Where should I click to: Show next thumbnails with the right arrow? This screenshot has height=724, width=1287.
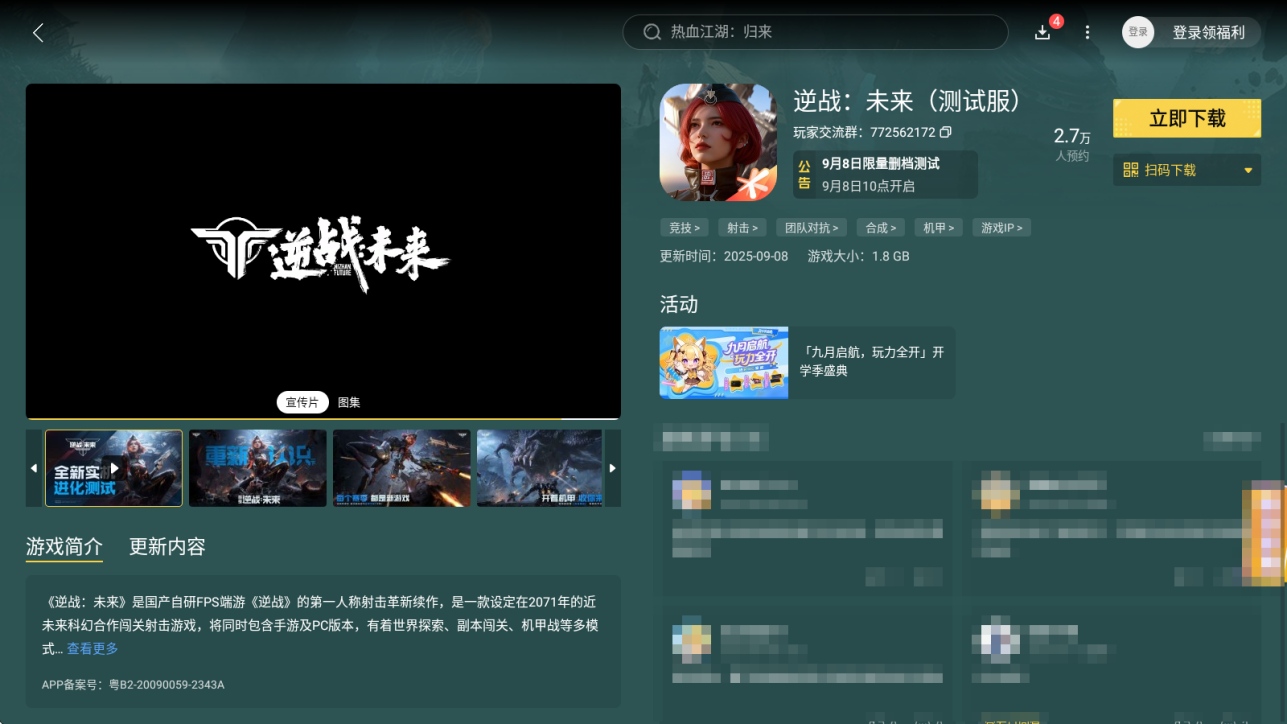[613, 468]
